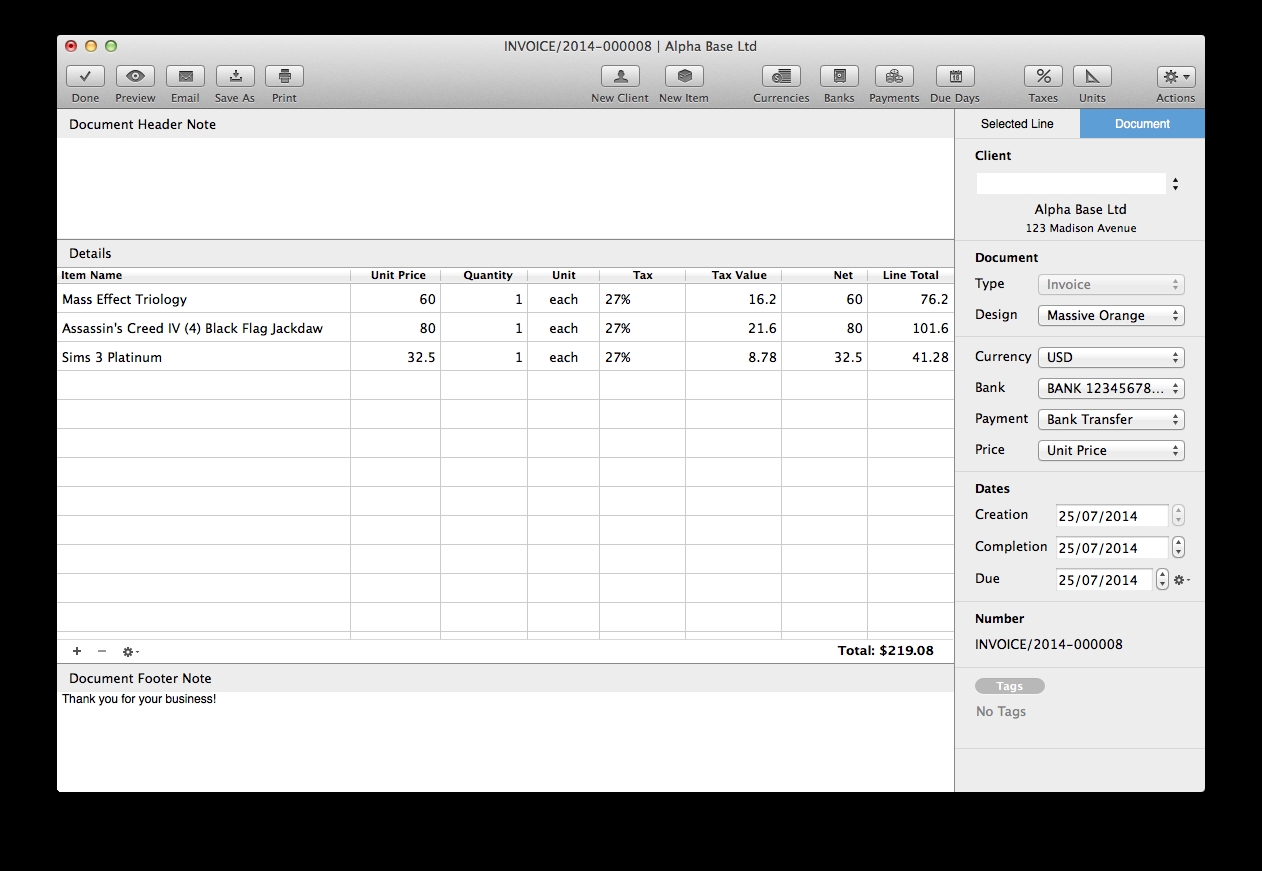This screenshot has height=871, width=1262.
Task: Click the Quantity column header
Action: pyautogui.click(x=485, y=275)
